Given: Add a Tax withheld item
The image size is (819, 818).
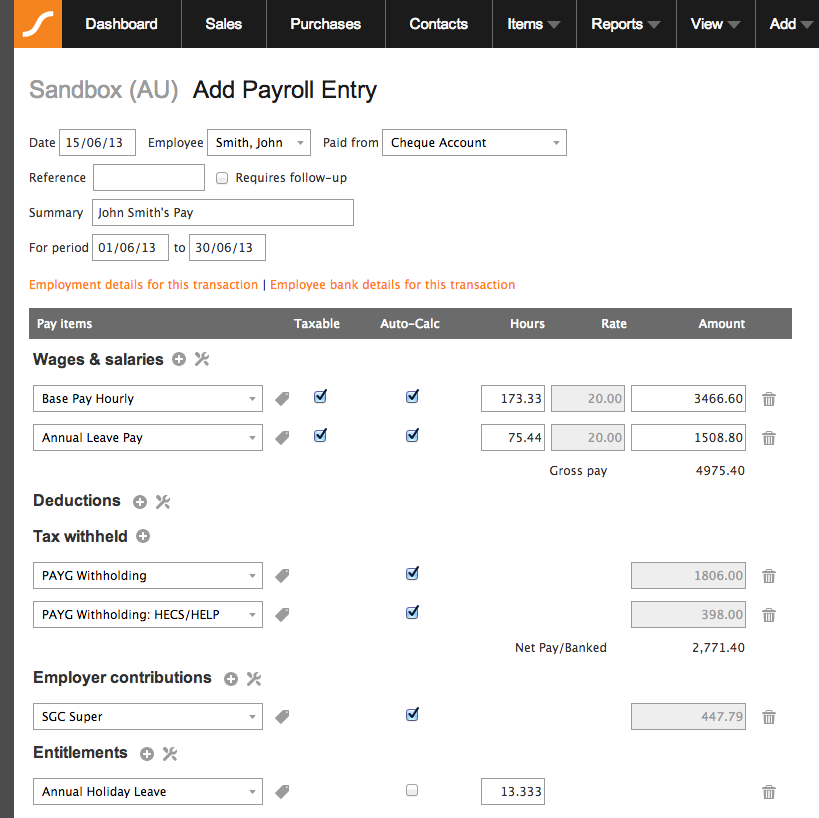Looking at the screenshot, I should [143, 536].
